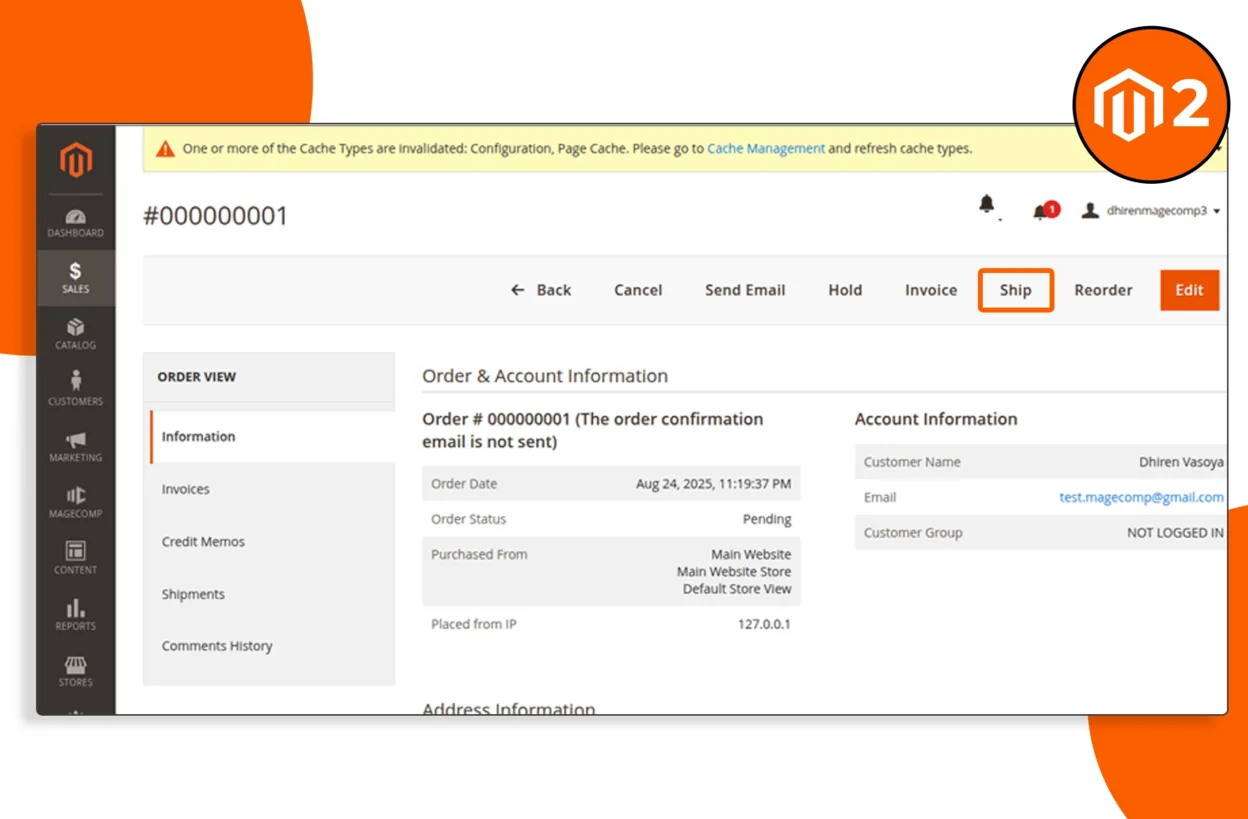1248x819 pixels.
Task: Click the highlighted Ship button
Action: tap(1015, 290)
